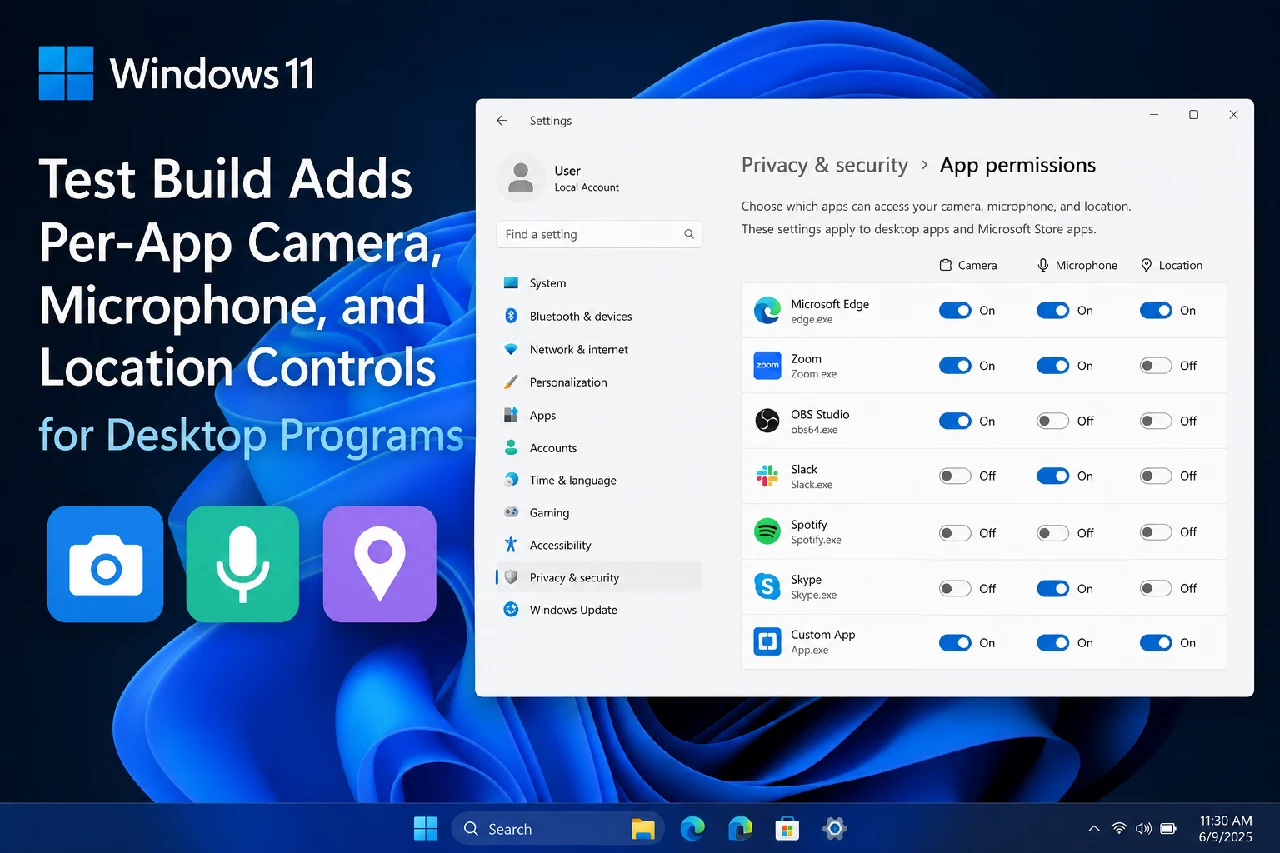Click the Spotify app icon

tap(767, 532)
